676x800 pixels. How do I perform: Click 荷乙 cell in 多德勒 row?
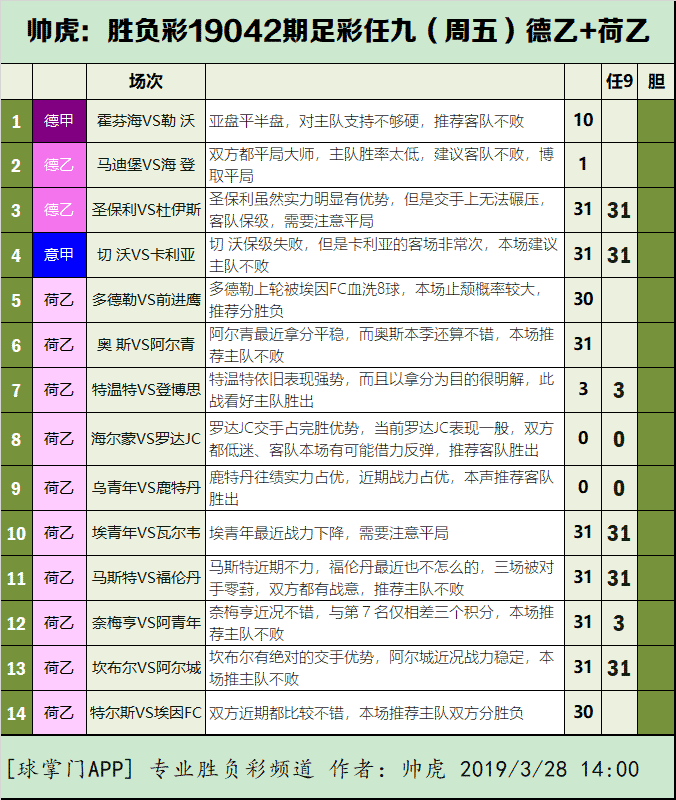click(x=59, y=299)
